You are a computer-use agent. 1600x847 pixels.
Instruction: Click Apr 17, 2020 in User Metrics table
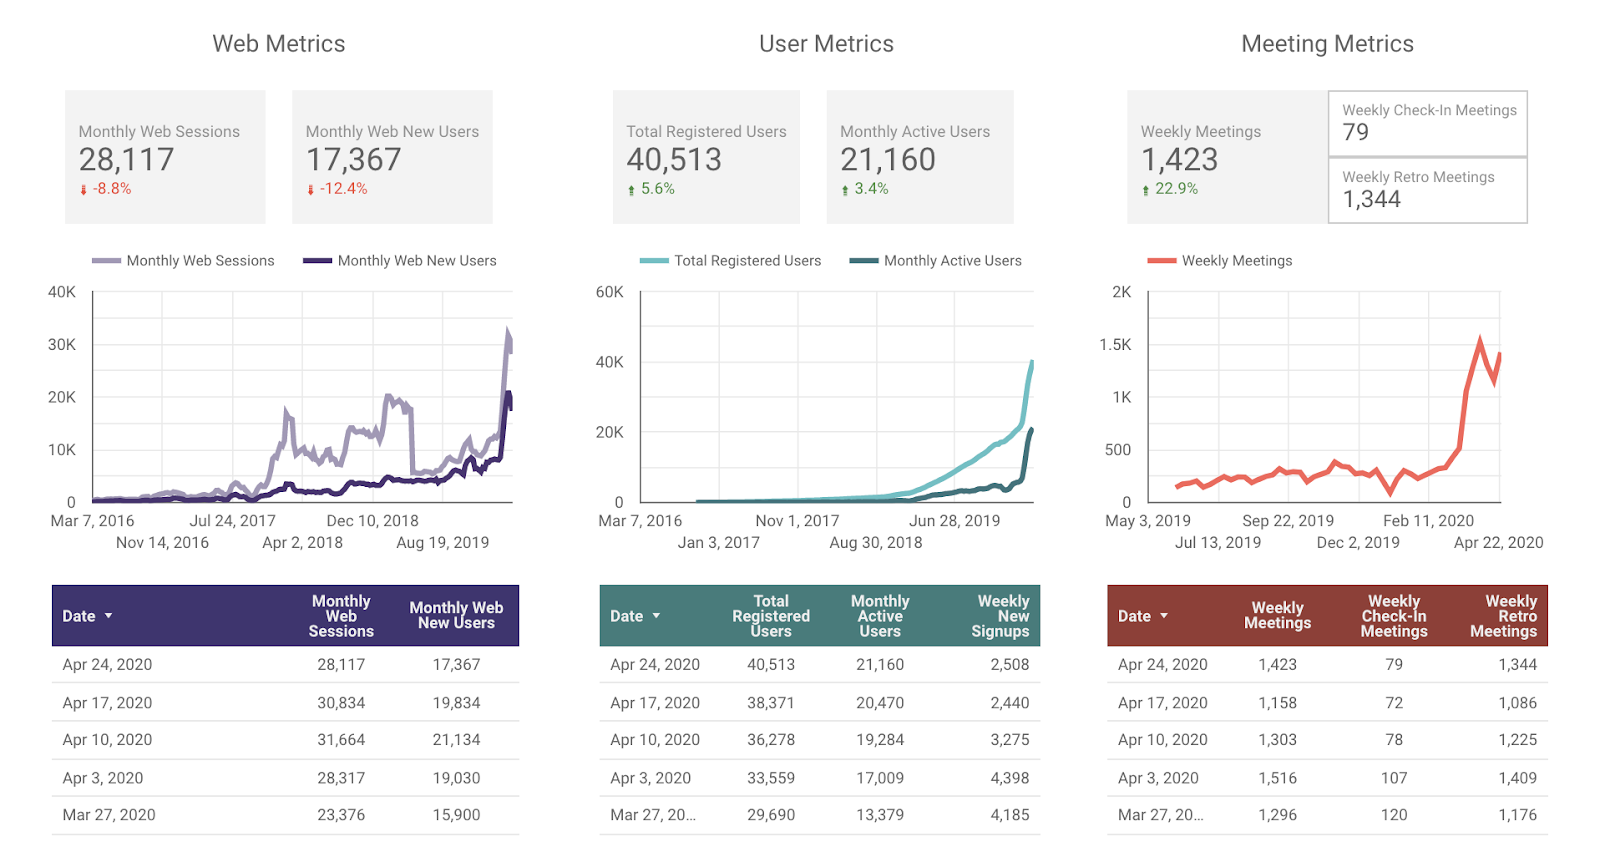point(655,703)
